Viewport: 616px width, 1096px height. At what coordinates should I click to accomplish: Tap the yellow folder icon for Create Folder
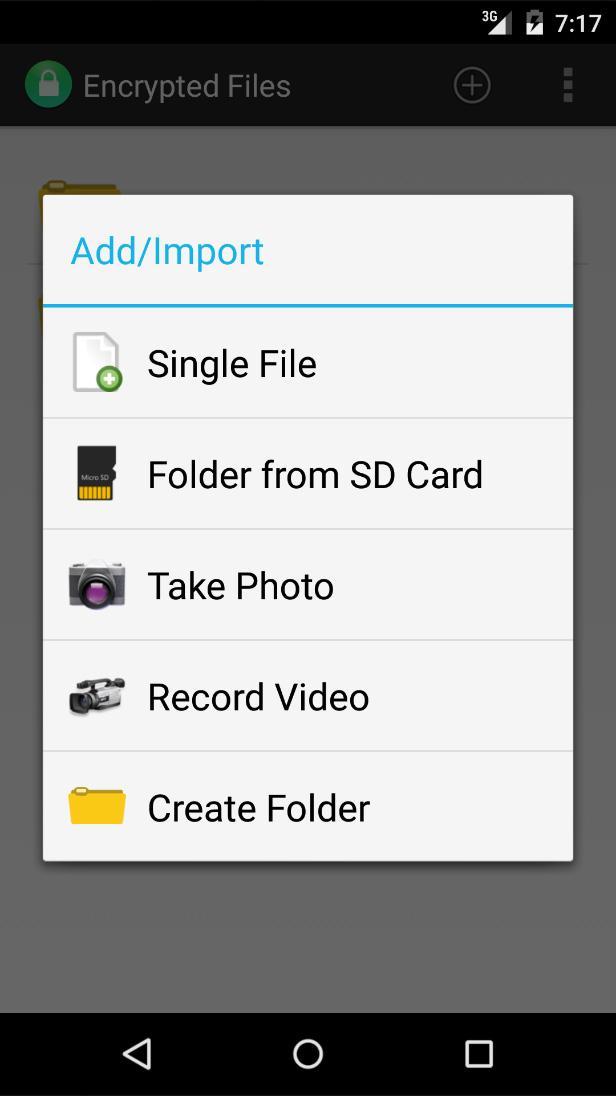97,806
